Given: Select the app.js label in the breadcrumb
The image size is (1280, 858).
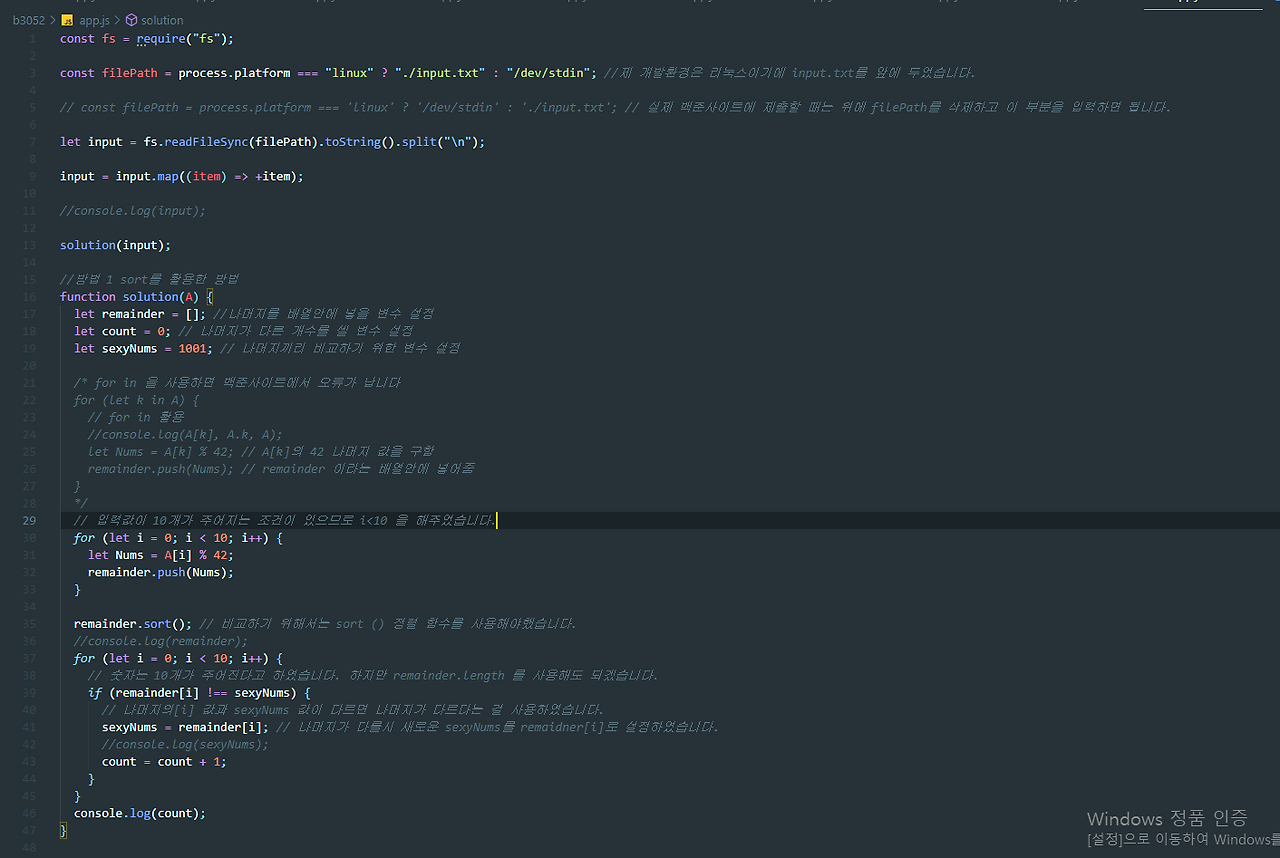Looking at the screenshot, I should coord(93,19).
